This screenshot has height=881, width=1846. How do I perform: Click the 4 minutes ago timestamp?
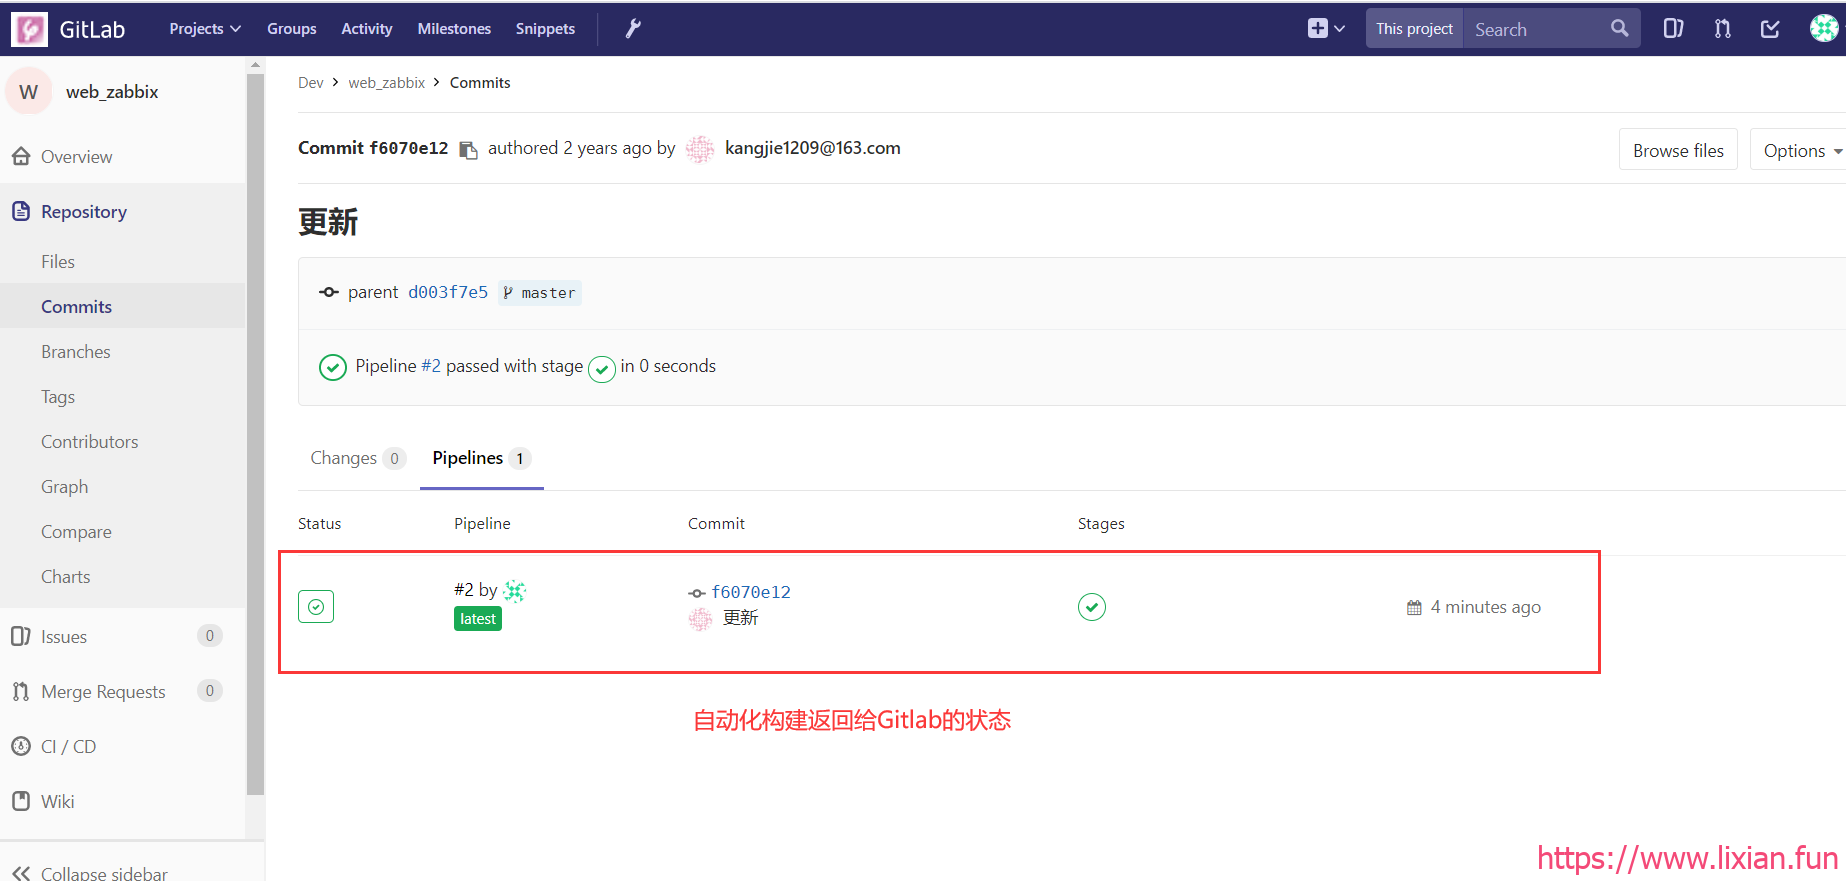click(1486, 607)
